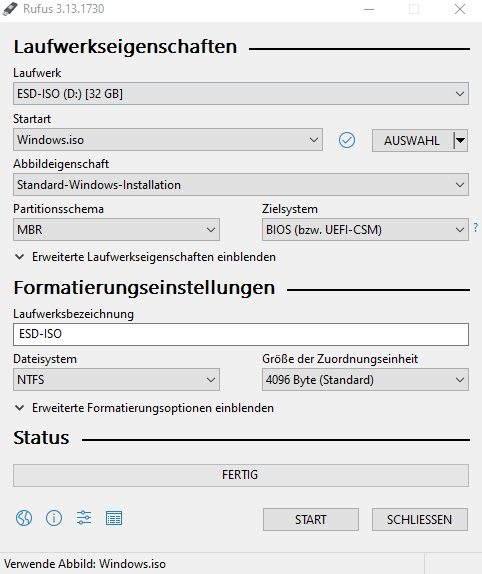This screenshot has width=482, height=574.
Task: Open the Partitionsschema MBR dropdown
Action: coord(116,230)
